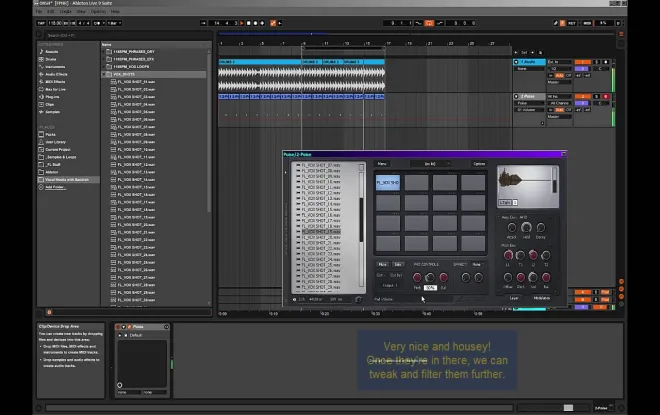Click the Arrangement Record button

pos(255,23)
